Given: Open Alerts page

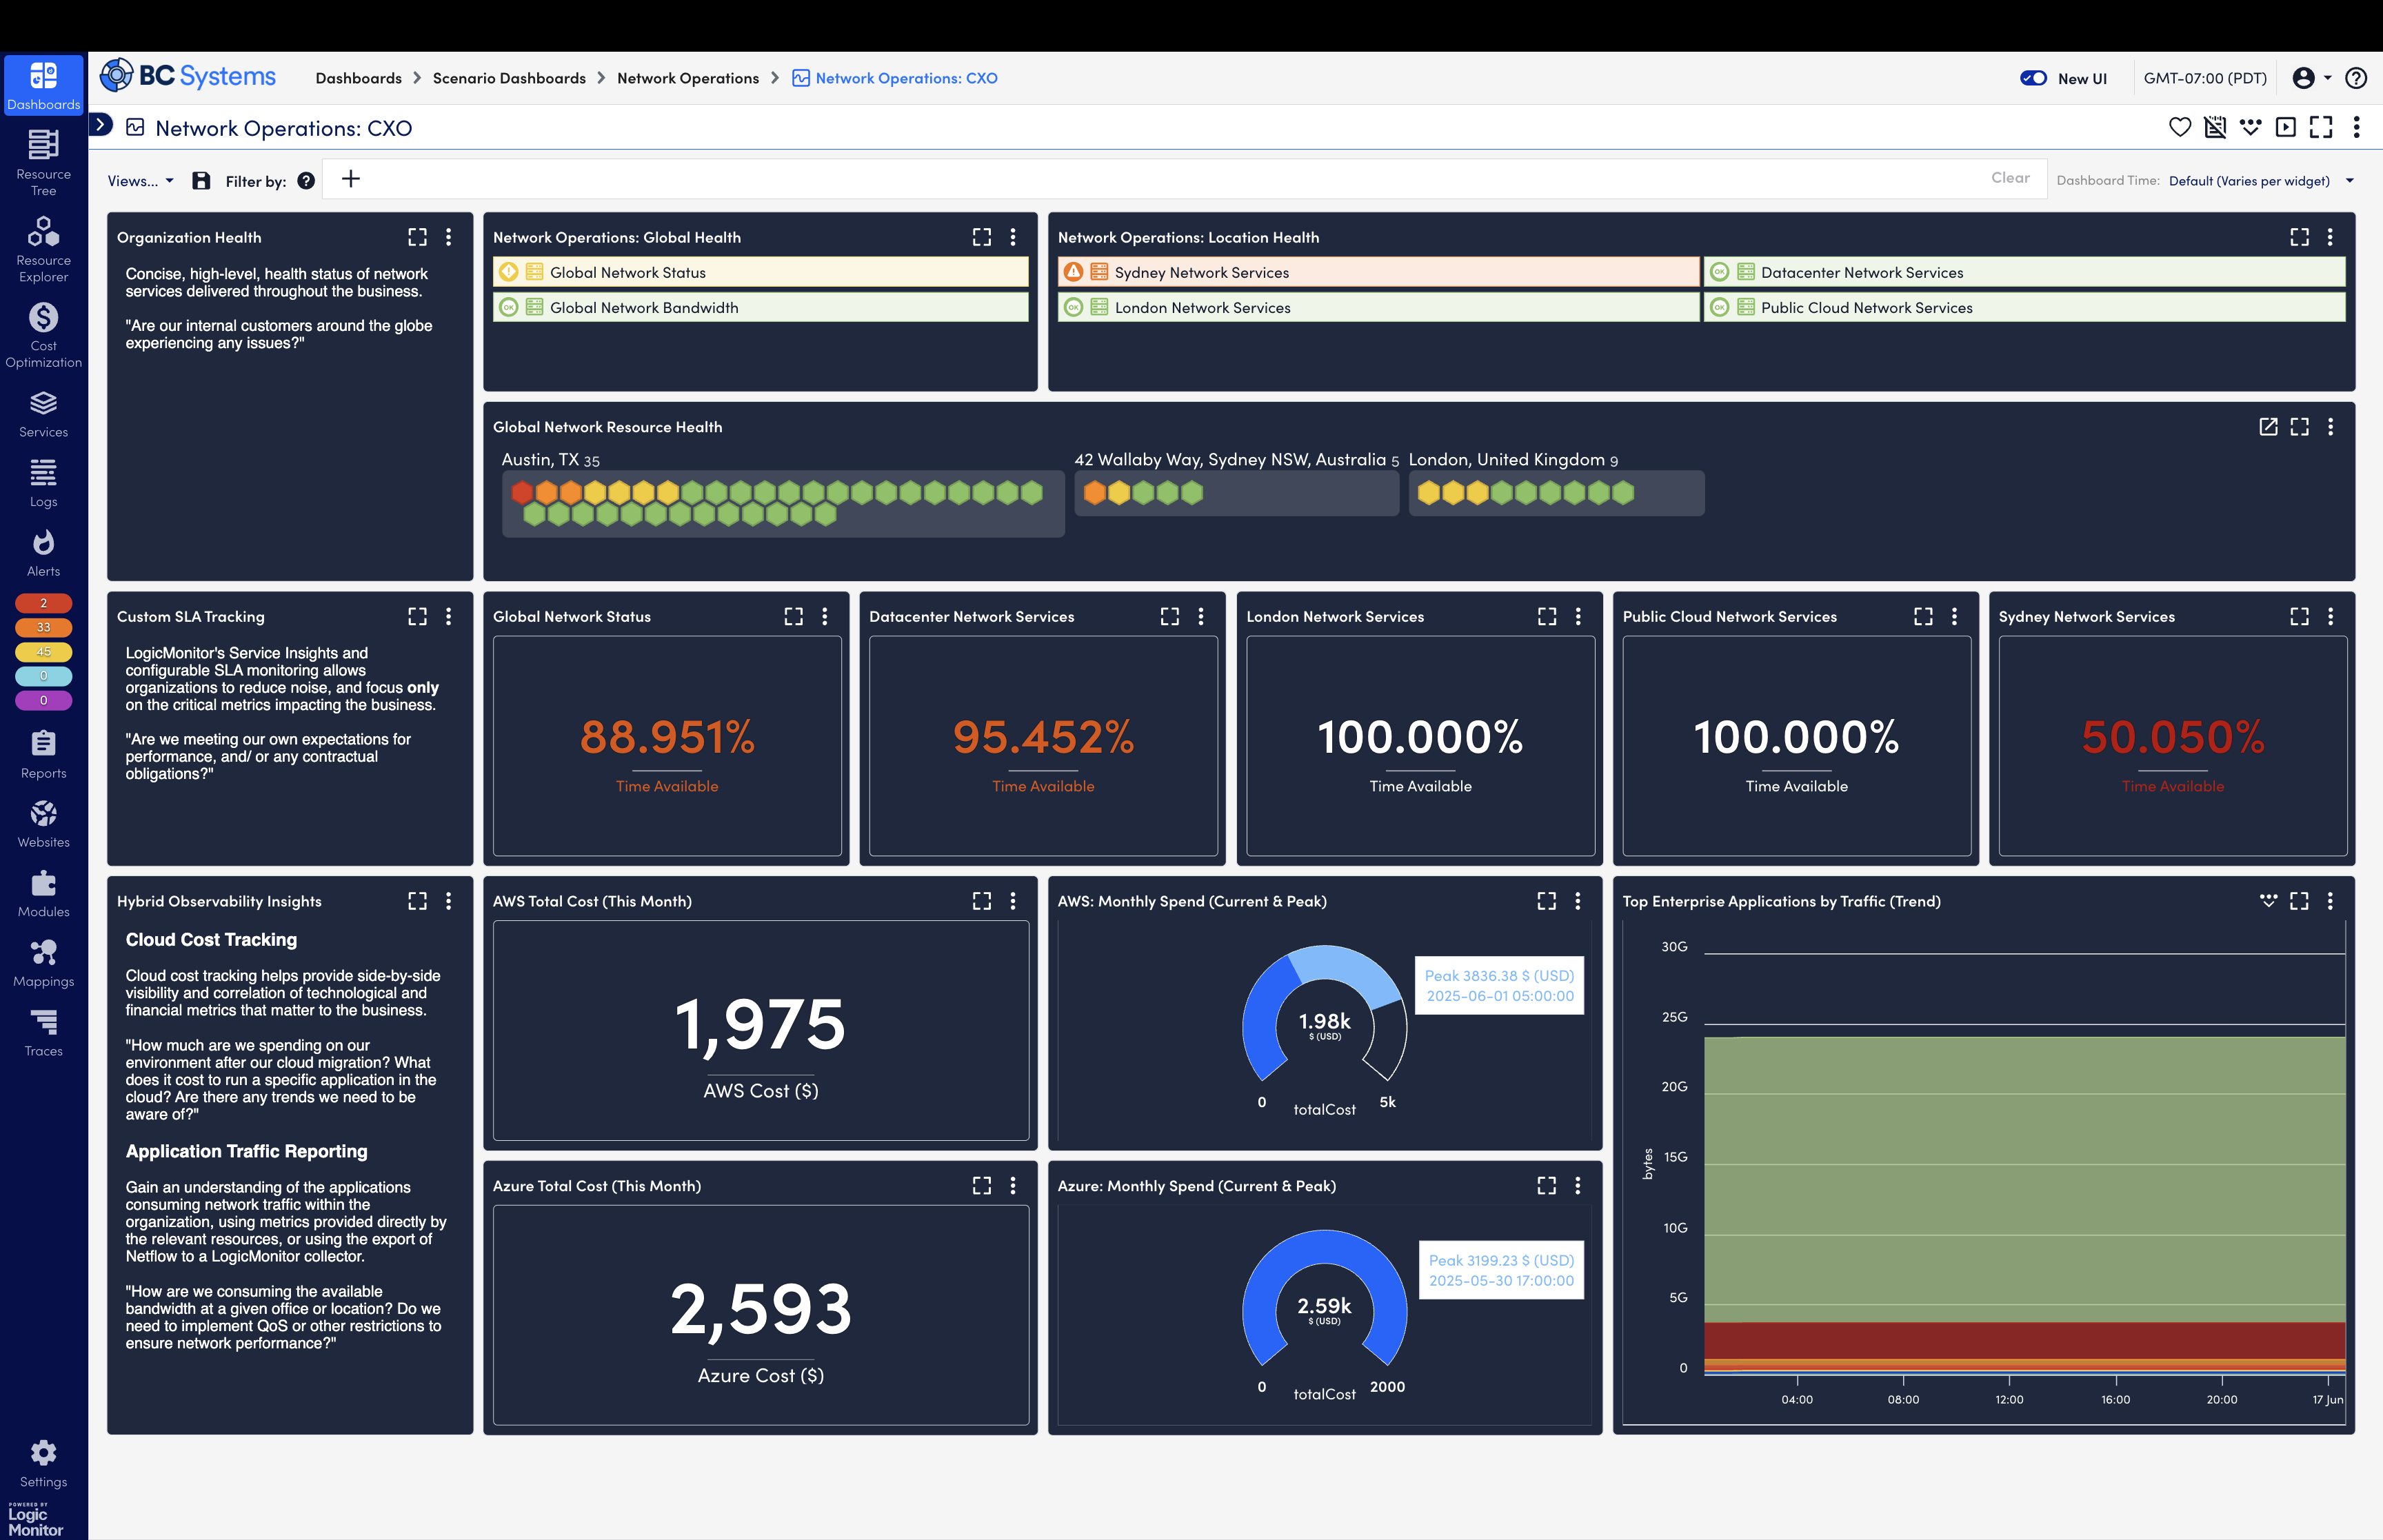Looking at the screenshot, I should (x=43, y=553).
